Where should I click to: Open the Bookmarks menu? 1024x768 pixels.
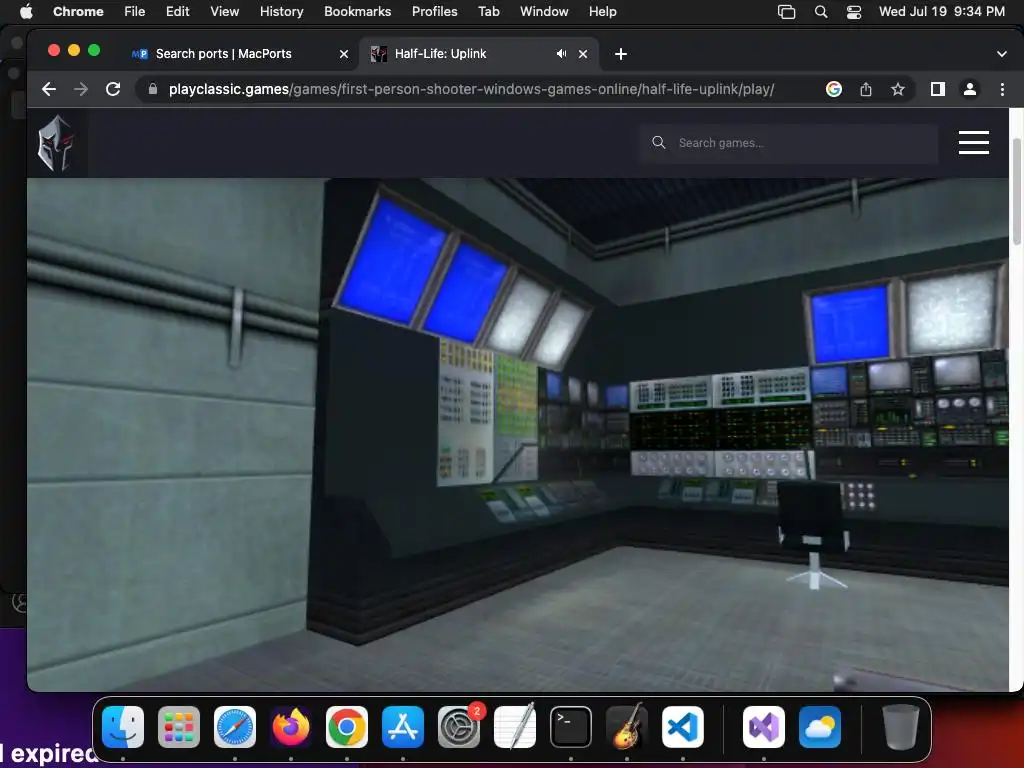click(357, 12)
